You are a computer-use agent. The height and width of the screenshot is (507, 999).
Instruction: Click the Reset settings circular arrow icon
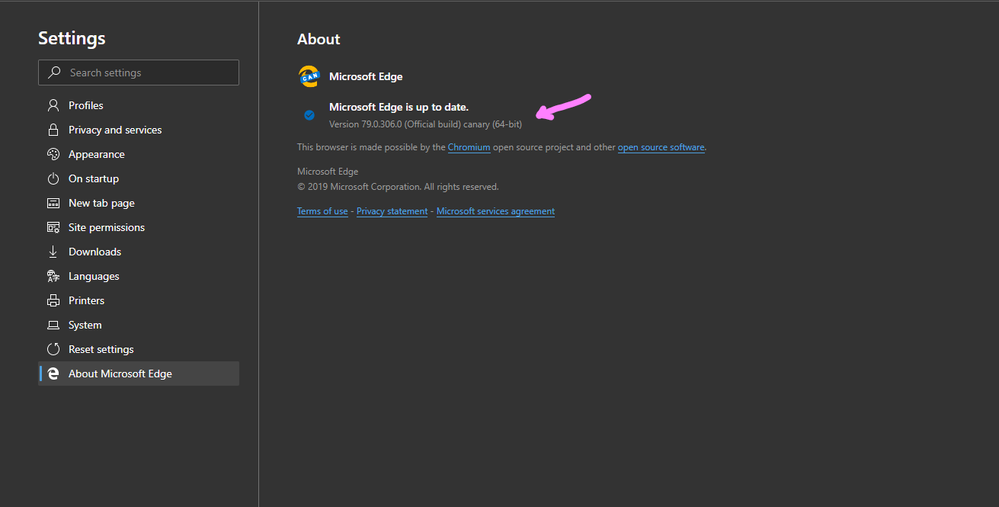pyautogui.click(x=54, y=349)
